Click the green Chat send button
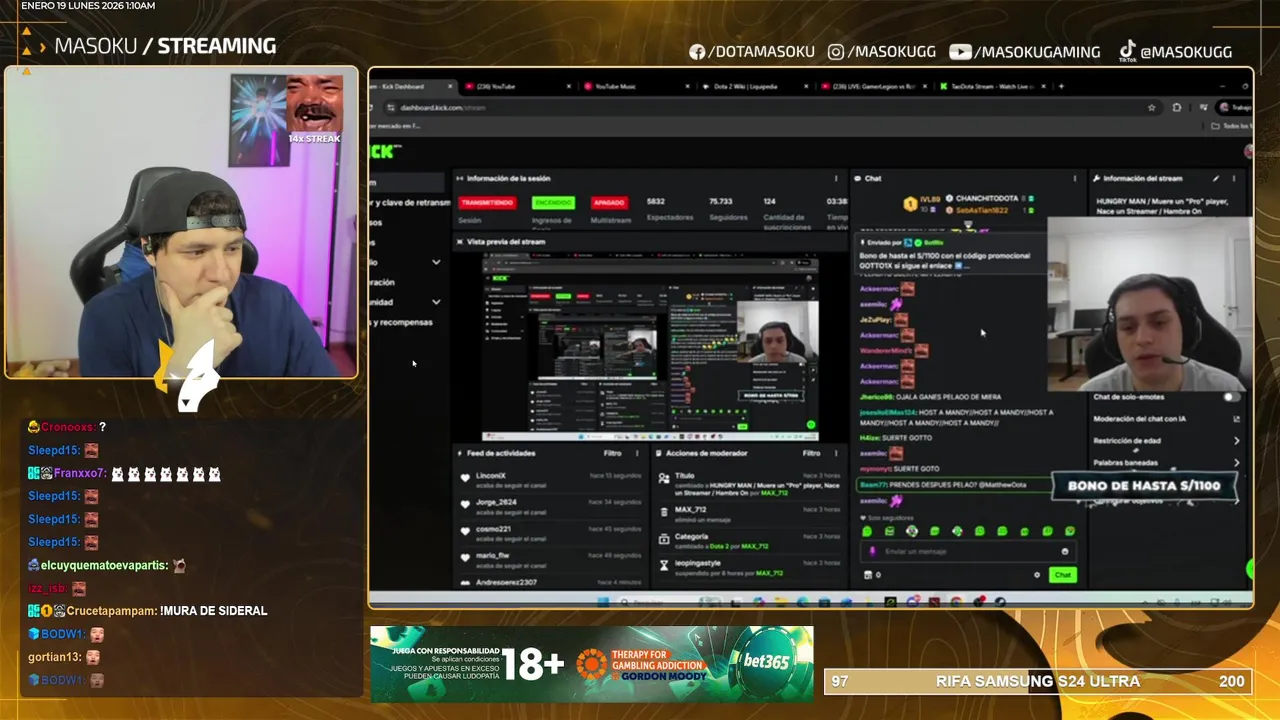Image resolution: width=1280 pixels, height=720 pixels. [x=1063, y=575]
